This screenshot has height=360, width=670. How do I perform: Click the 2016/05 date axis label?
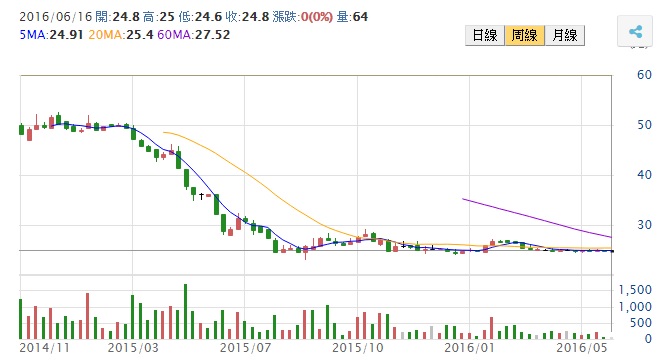coord(581,348)
